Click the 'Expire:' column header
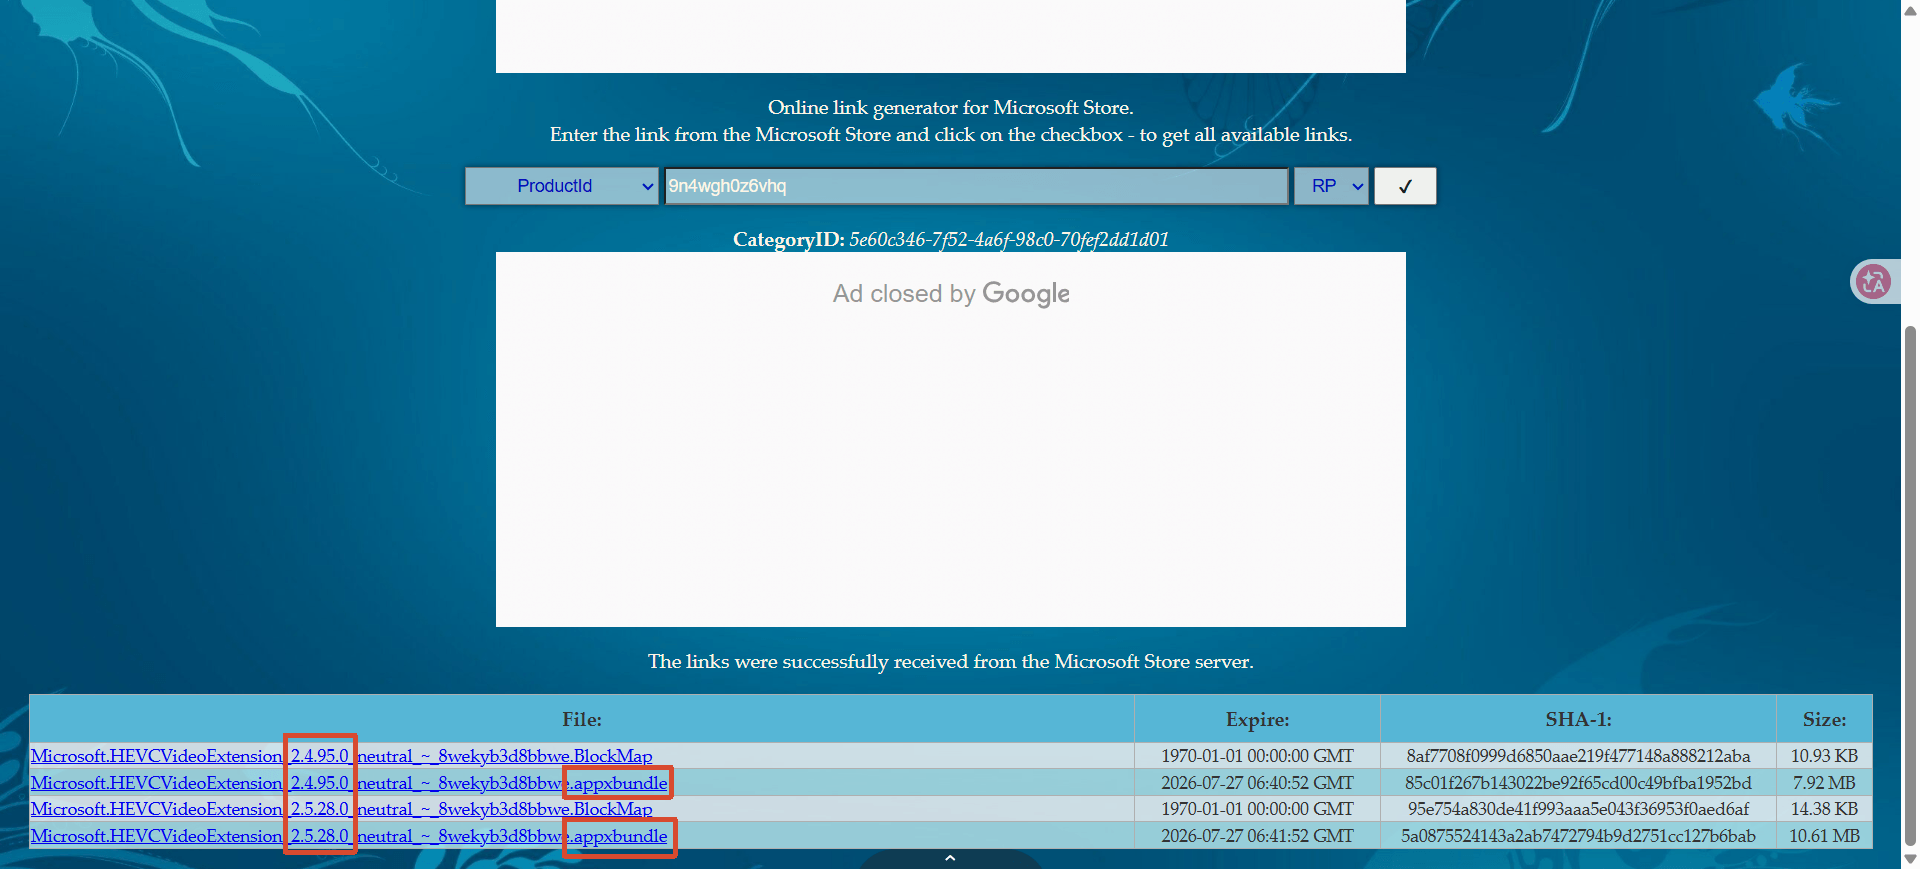 tap(1257, 719)
